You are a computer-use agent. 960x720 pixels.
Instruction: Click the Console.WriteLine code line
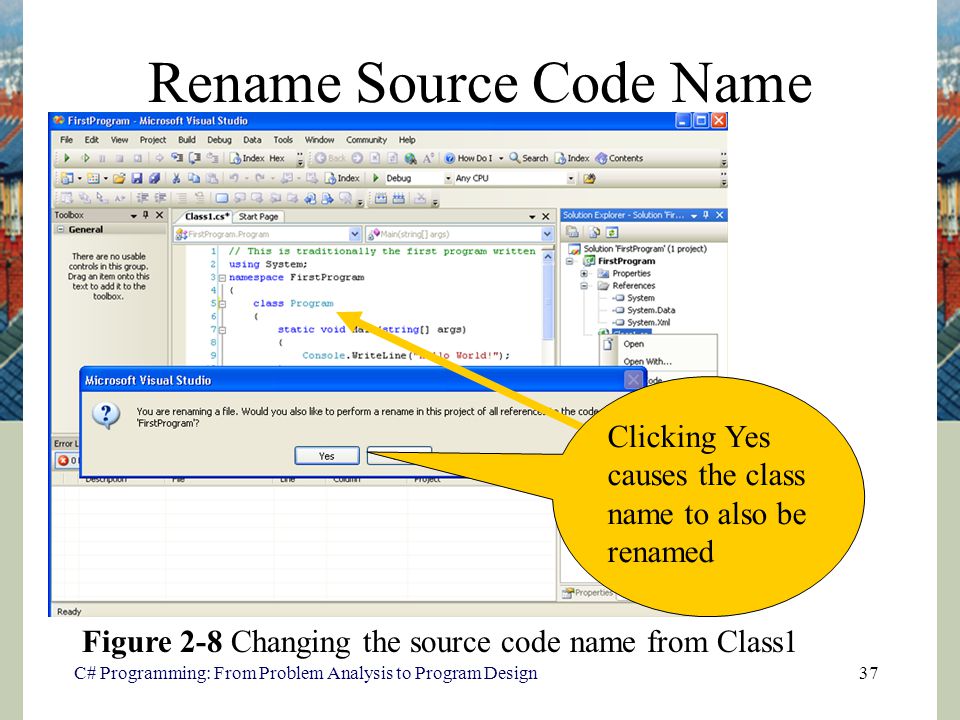[405, 355]
